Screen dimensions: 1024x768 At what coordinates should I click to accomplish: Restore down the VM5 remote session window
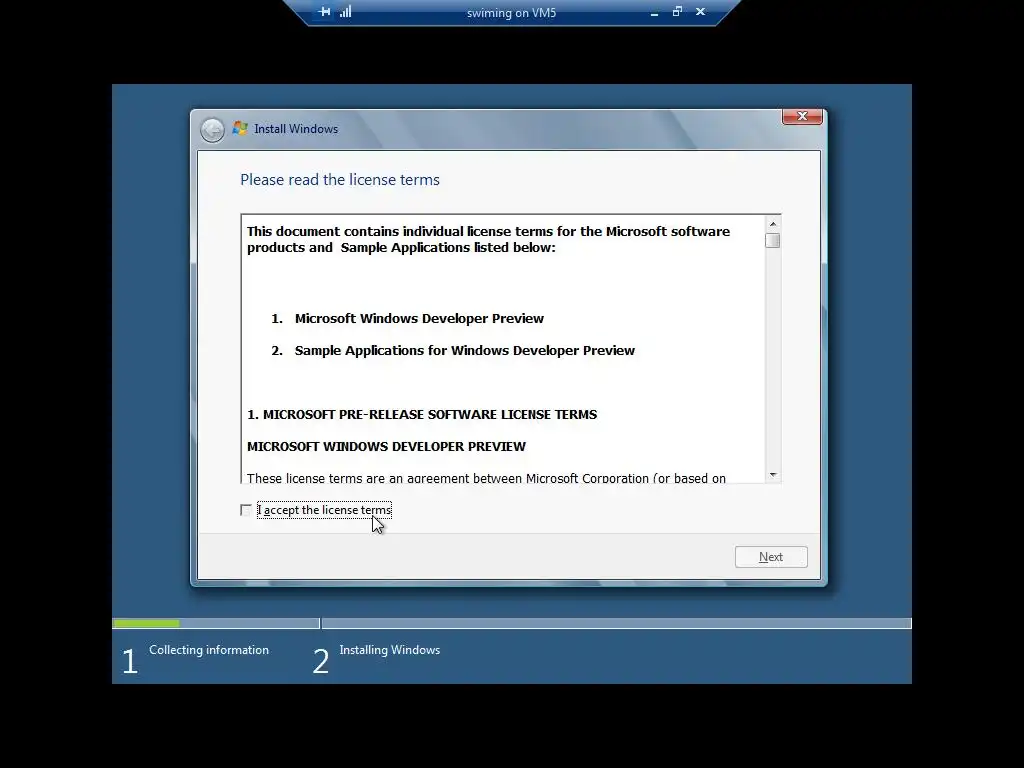pyautogui.click(x=677, y=12)
